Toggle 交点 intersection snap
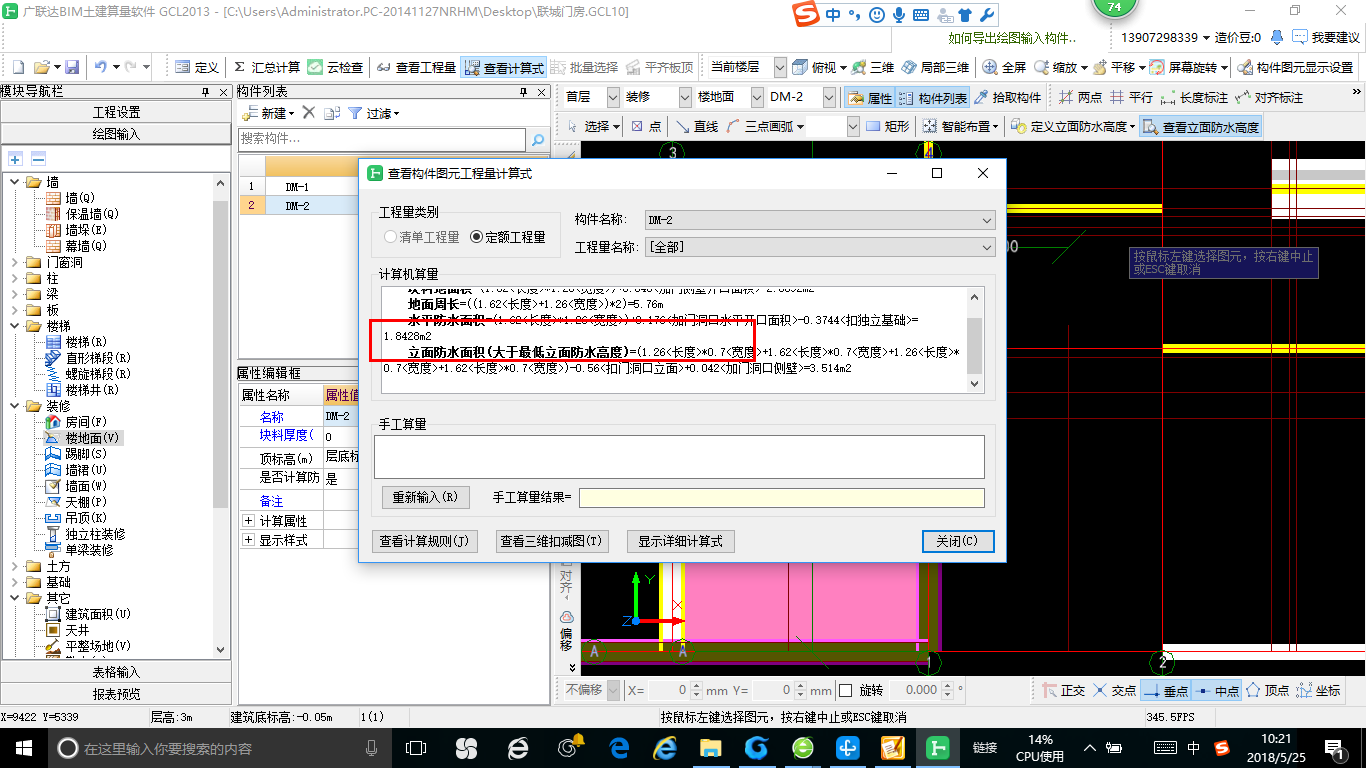This screenshot has width=1366, height=768. coord(1114,690)
